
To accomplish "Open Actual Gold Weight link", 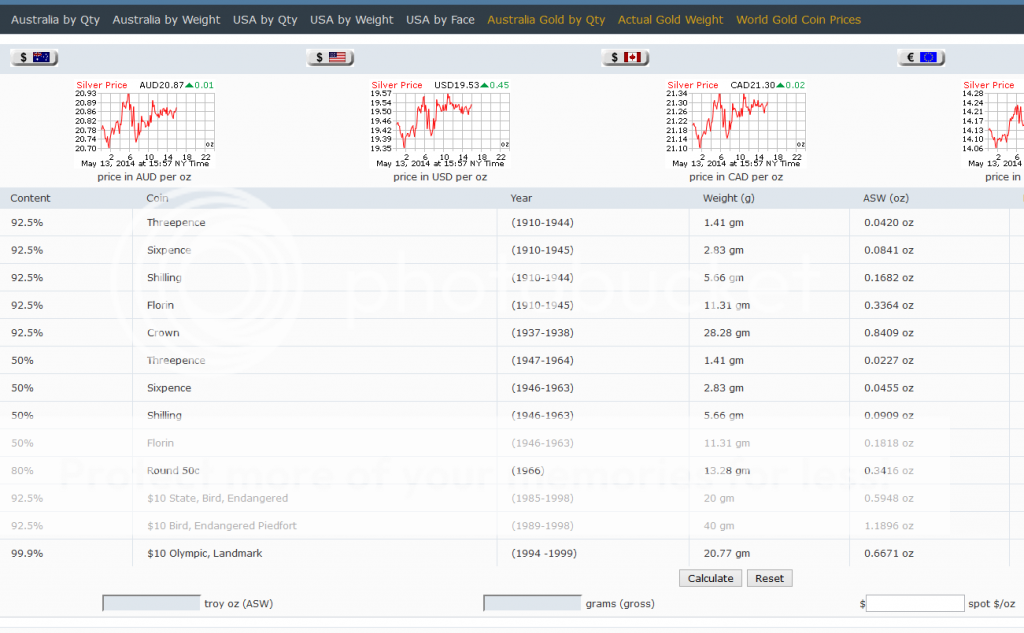I will click(x=670, y=20).
